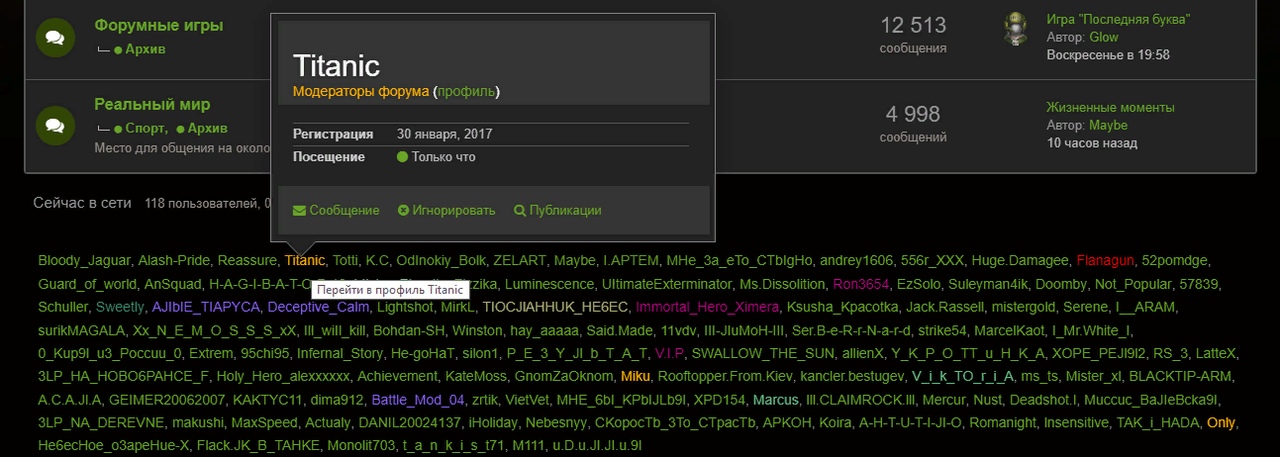Click Модераторы форума group link
Viewport: 1280px width, 457px height.
coord(360,91)
